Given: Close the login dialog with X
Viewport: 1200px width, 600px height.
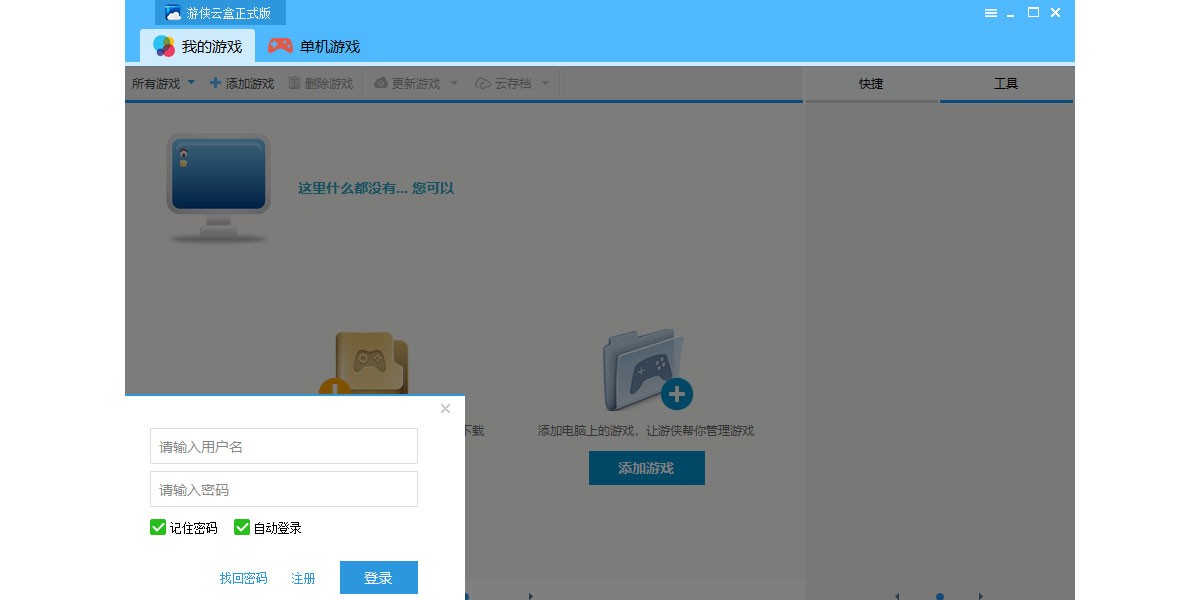Looking at the screenshot, I should (x=445, y=408).
